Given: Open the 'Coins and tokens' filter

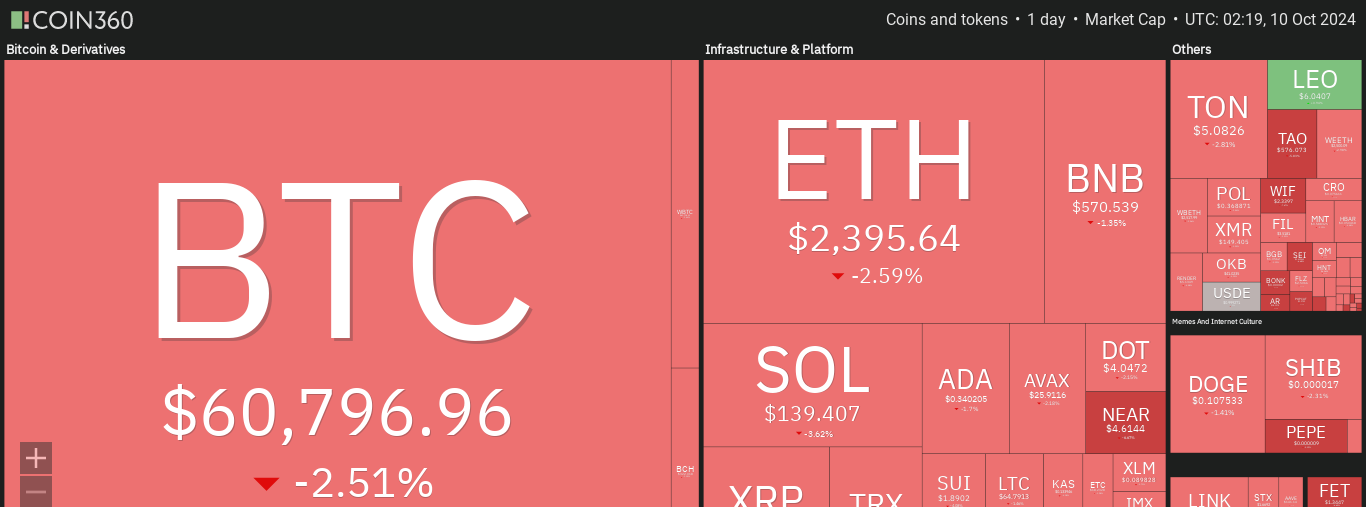Looking at the screenshot, I should tap(946, 20).
